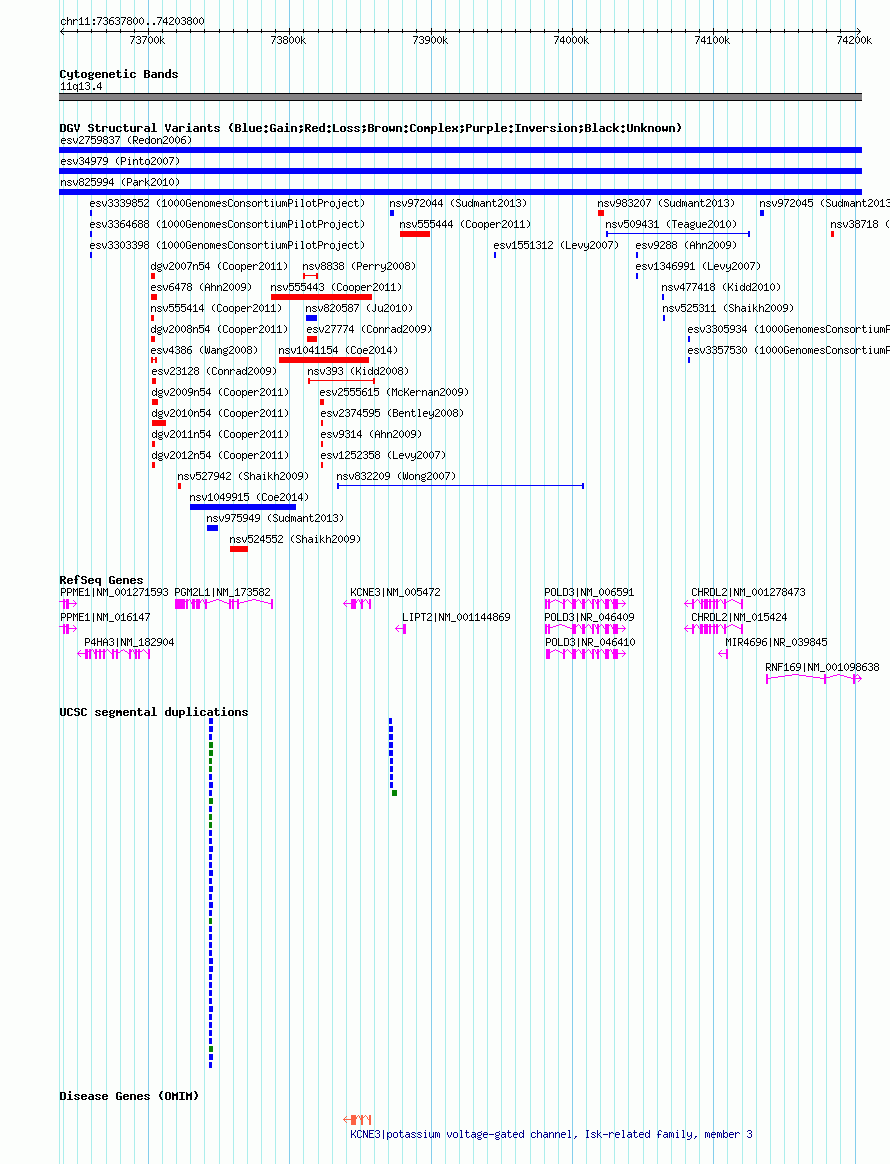Click the esv1551312 (Levy2007) label
Image resolution: width=890 pixels, height=1164 pixels.
[x=556, y=245]
